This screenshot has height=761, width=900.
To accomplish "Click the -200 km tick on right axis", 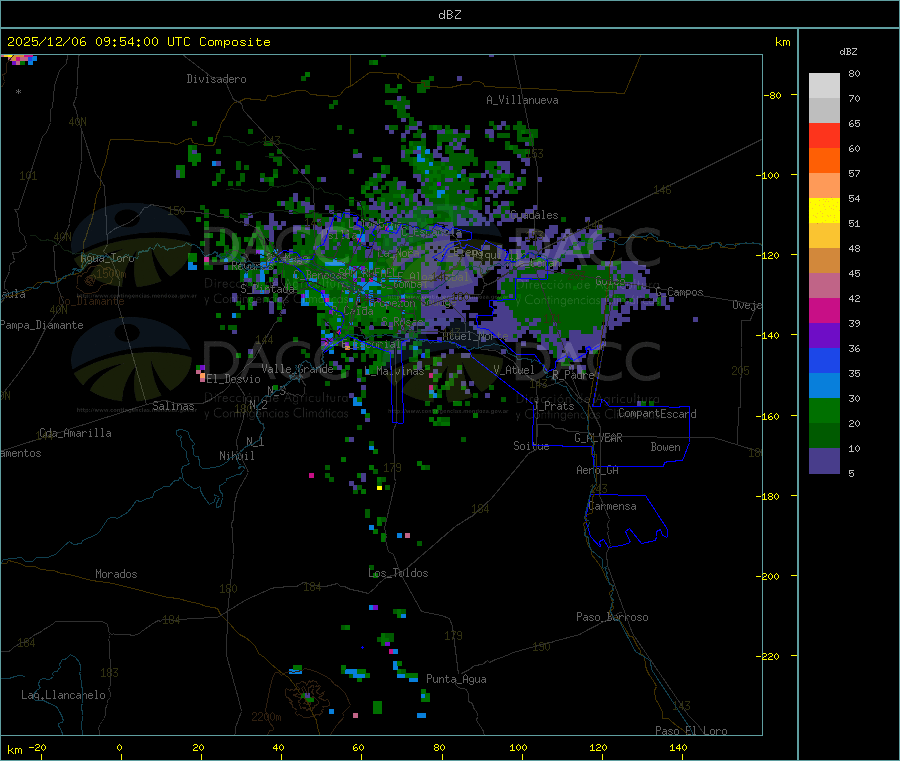I will pyautogui.click(x=771, y=576).
